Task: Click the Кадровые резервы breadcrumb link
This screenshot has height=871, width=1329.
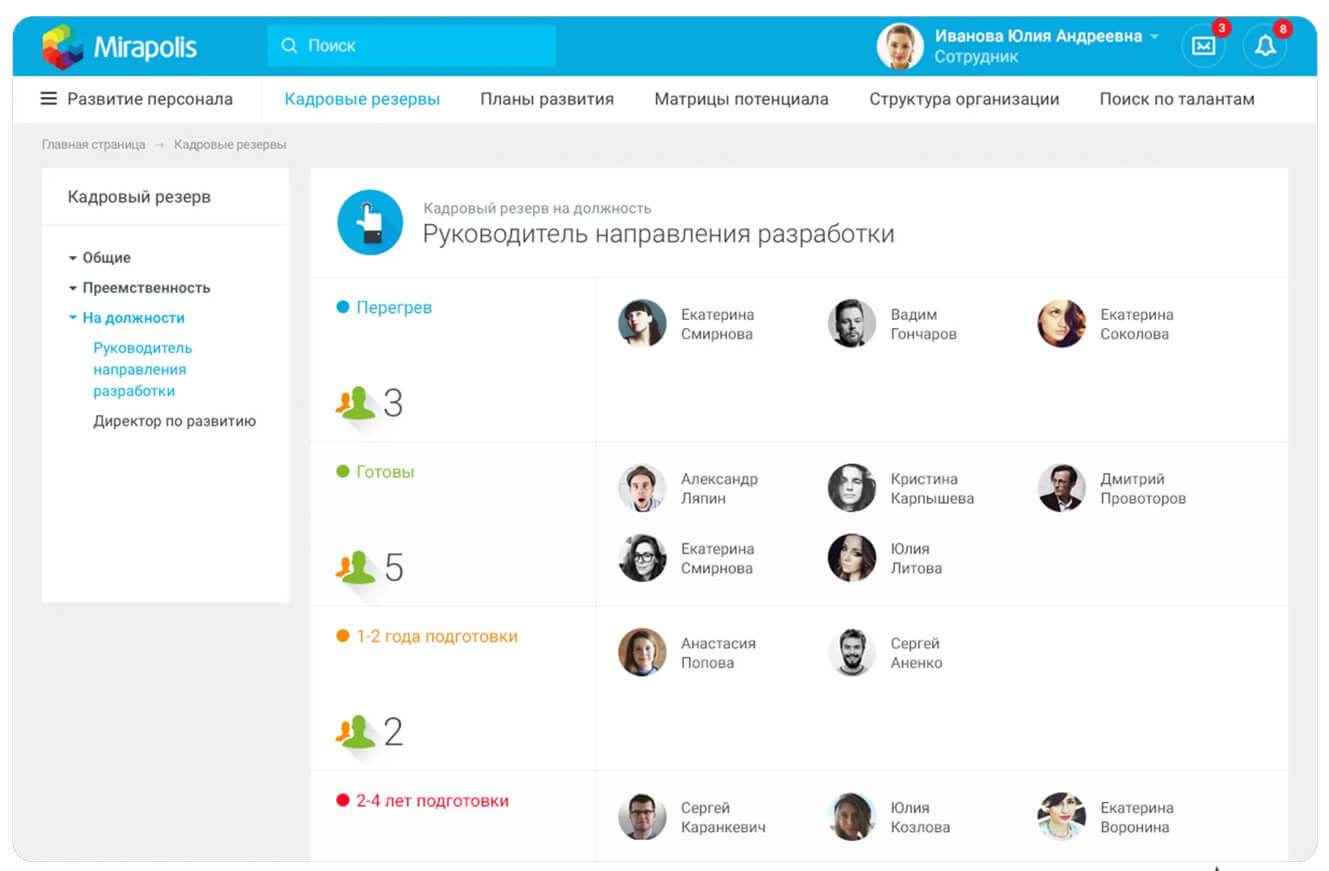Action: [230, 145]
